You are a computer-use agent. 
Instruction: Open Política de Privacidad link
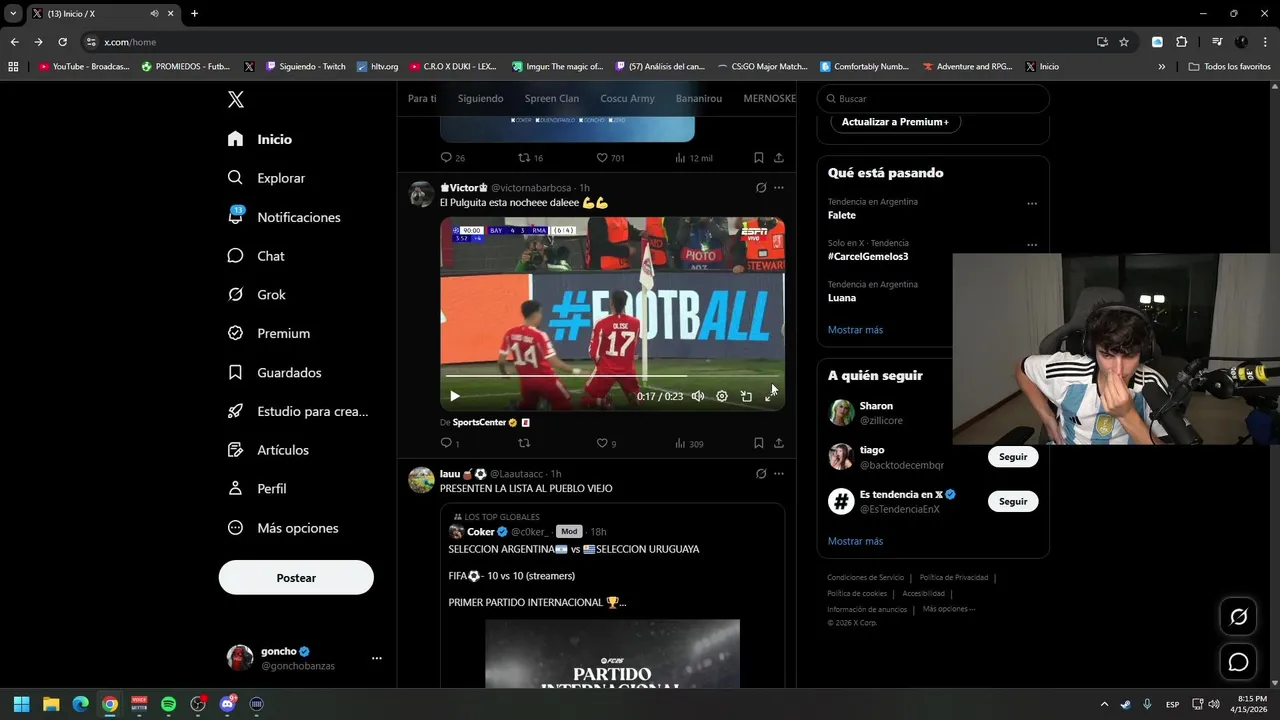pyautogui.click(x=953, y=578)
